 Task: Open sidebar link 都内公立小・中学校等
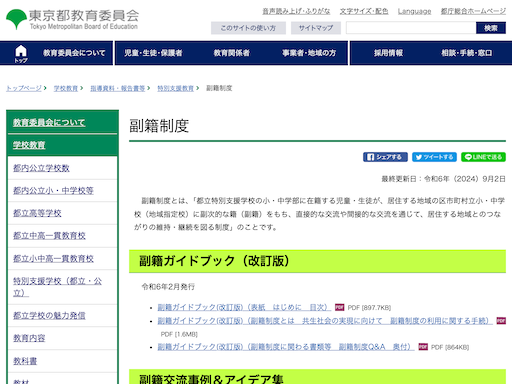point(53,191)
